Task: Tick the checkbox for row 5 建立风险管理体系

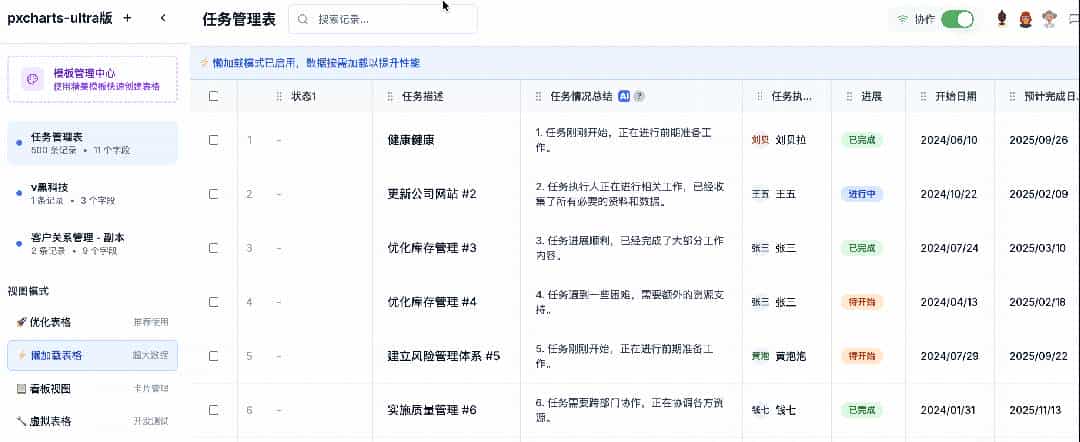Action: click(214, 356)
